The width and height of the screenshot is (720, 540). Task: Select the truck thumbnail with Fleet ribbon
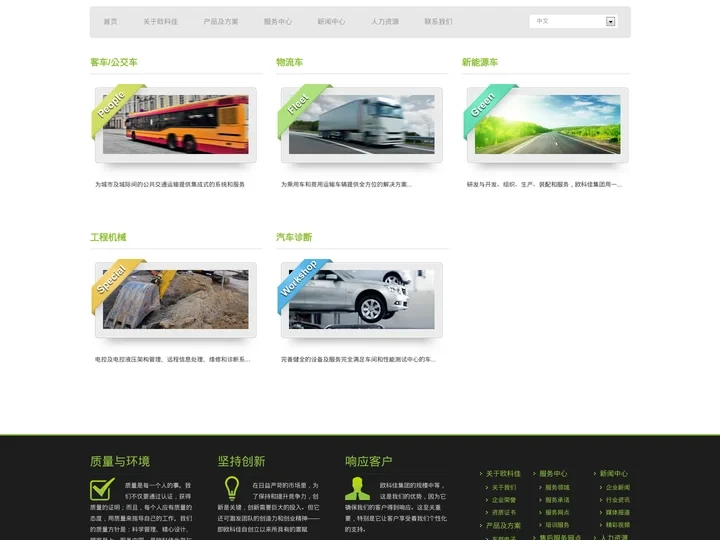point(362,124)
